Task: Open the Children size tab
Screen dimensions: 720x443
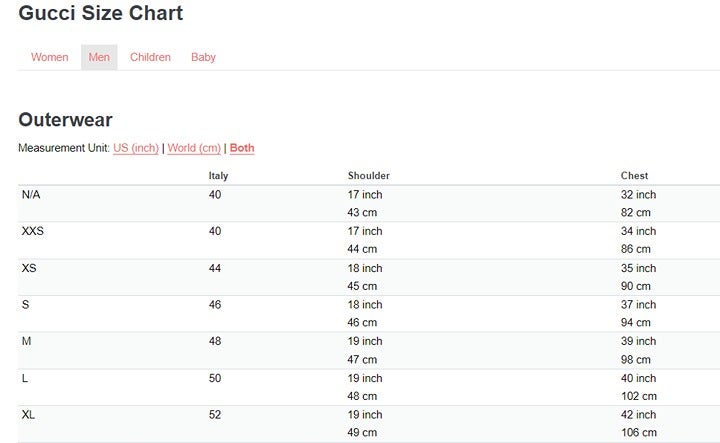Action: (150, 57)
